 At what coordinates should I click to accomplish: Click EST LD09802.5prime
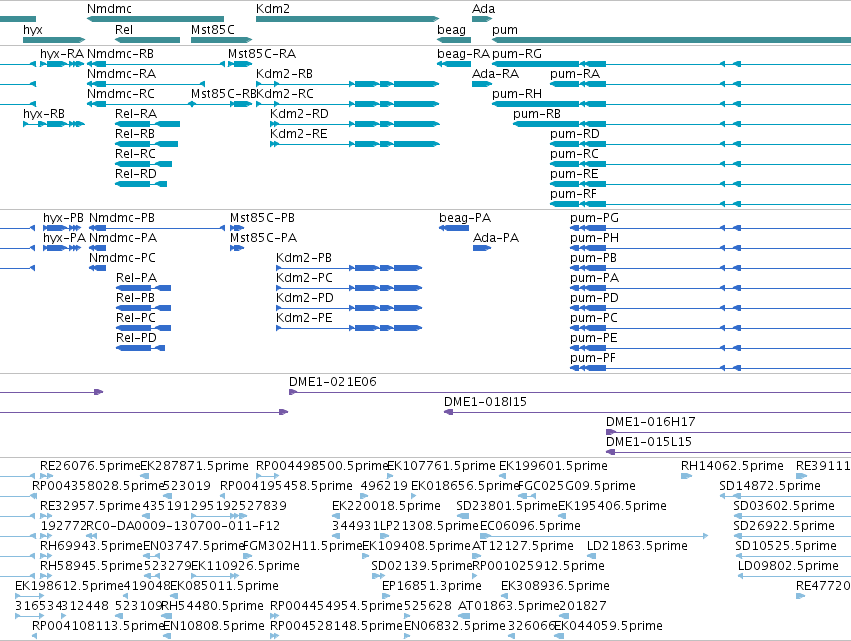pos(788,567)
